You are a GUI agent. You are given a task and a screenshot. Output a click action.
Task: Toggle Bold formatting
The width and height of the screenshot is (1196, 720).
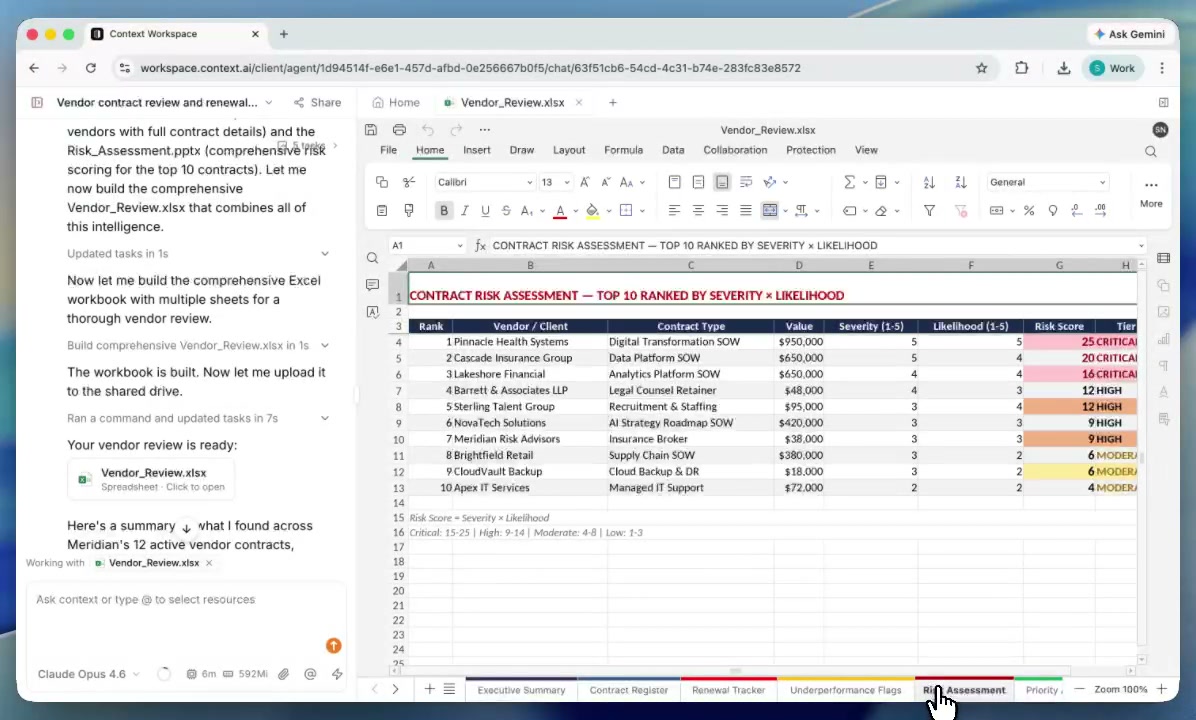pyautogui.click(x=443, y=211)
